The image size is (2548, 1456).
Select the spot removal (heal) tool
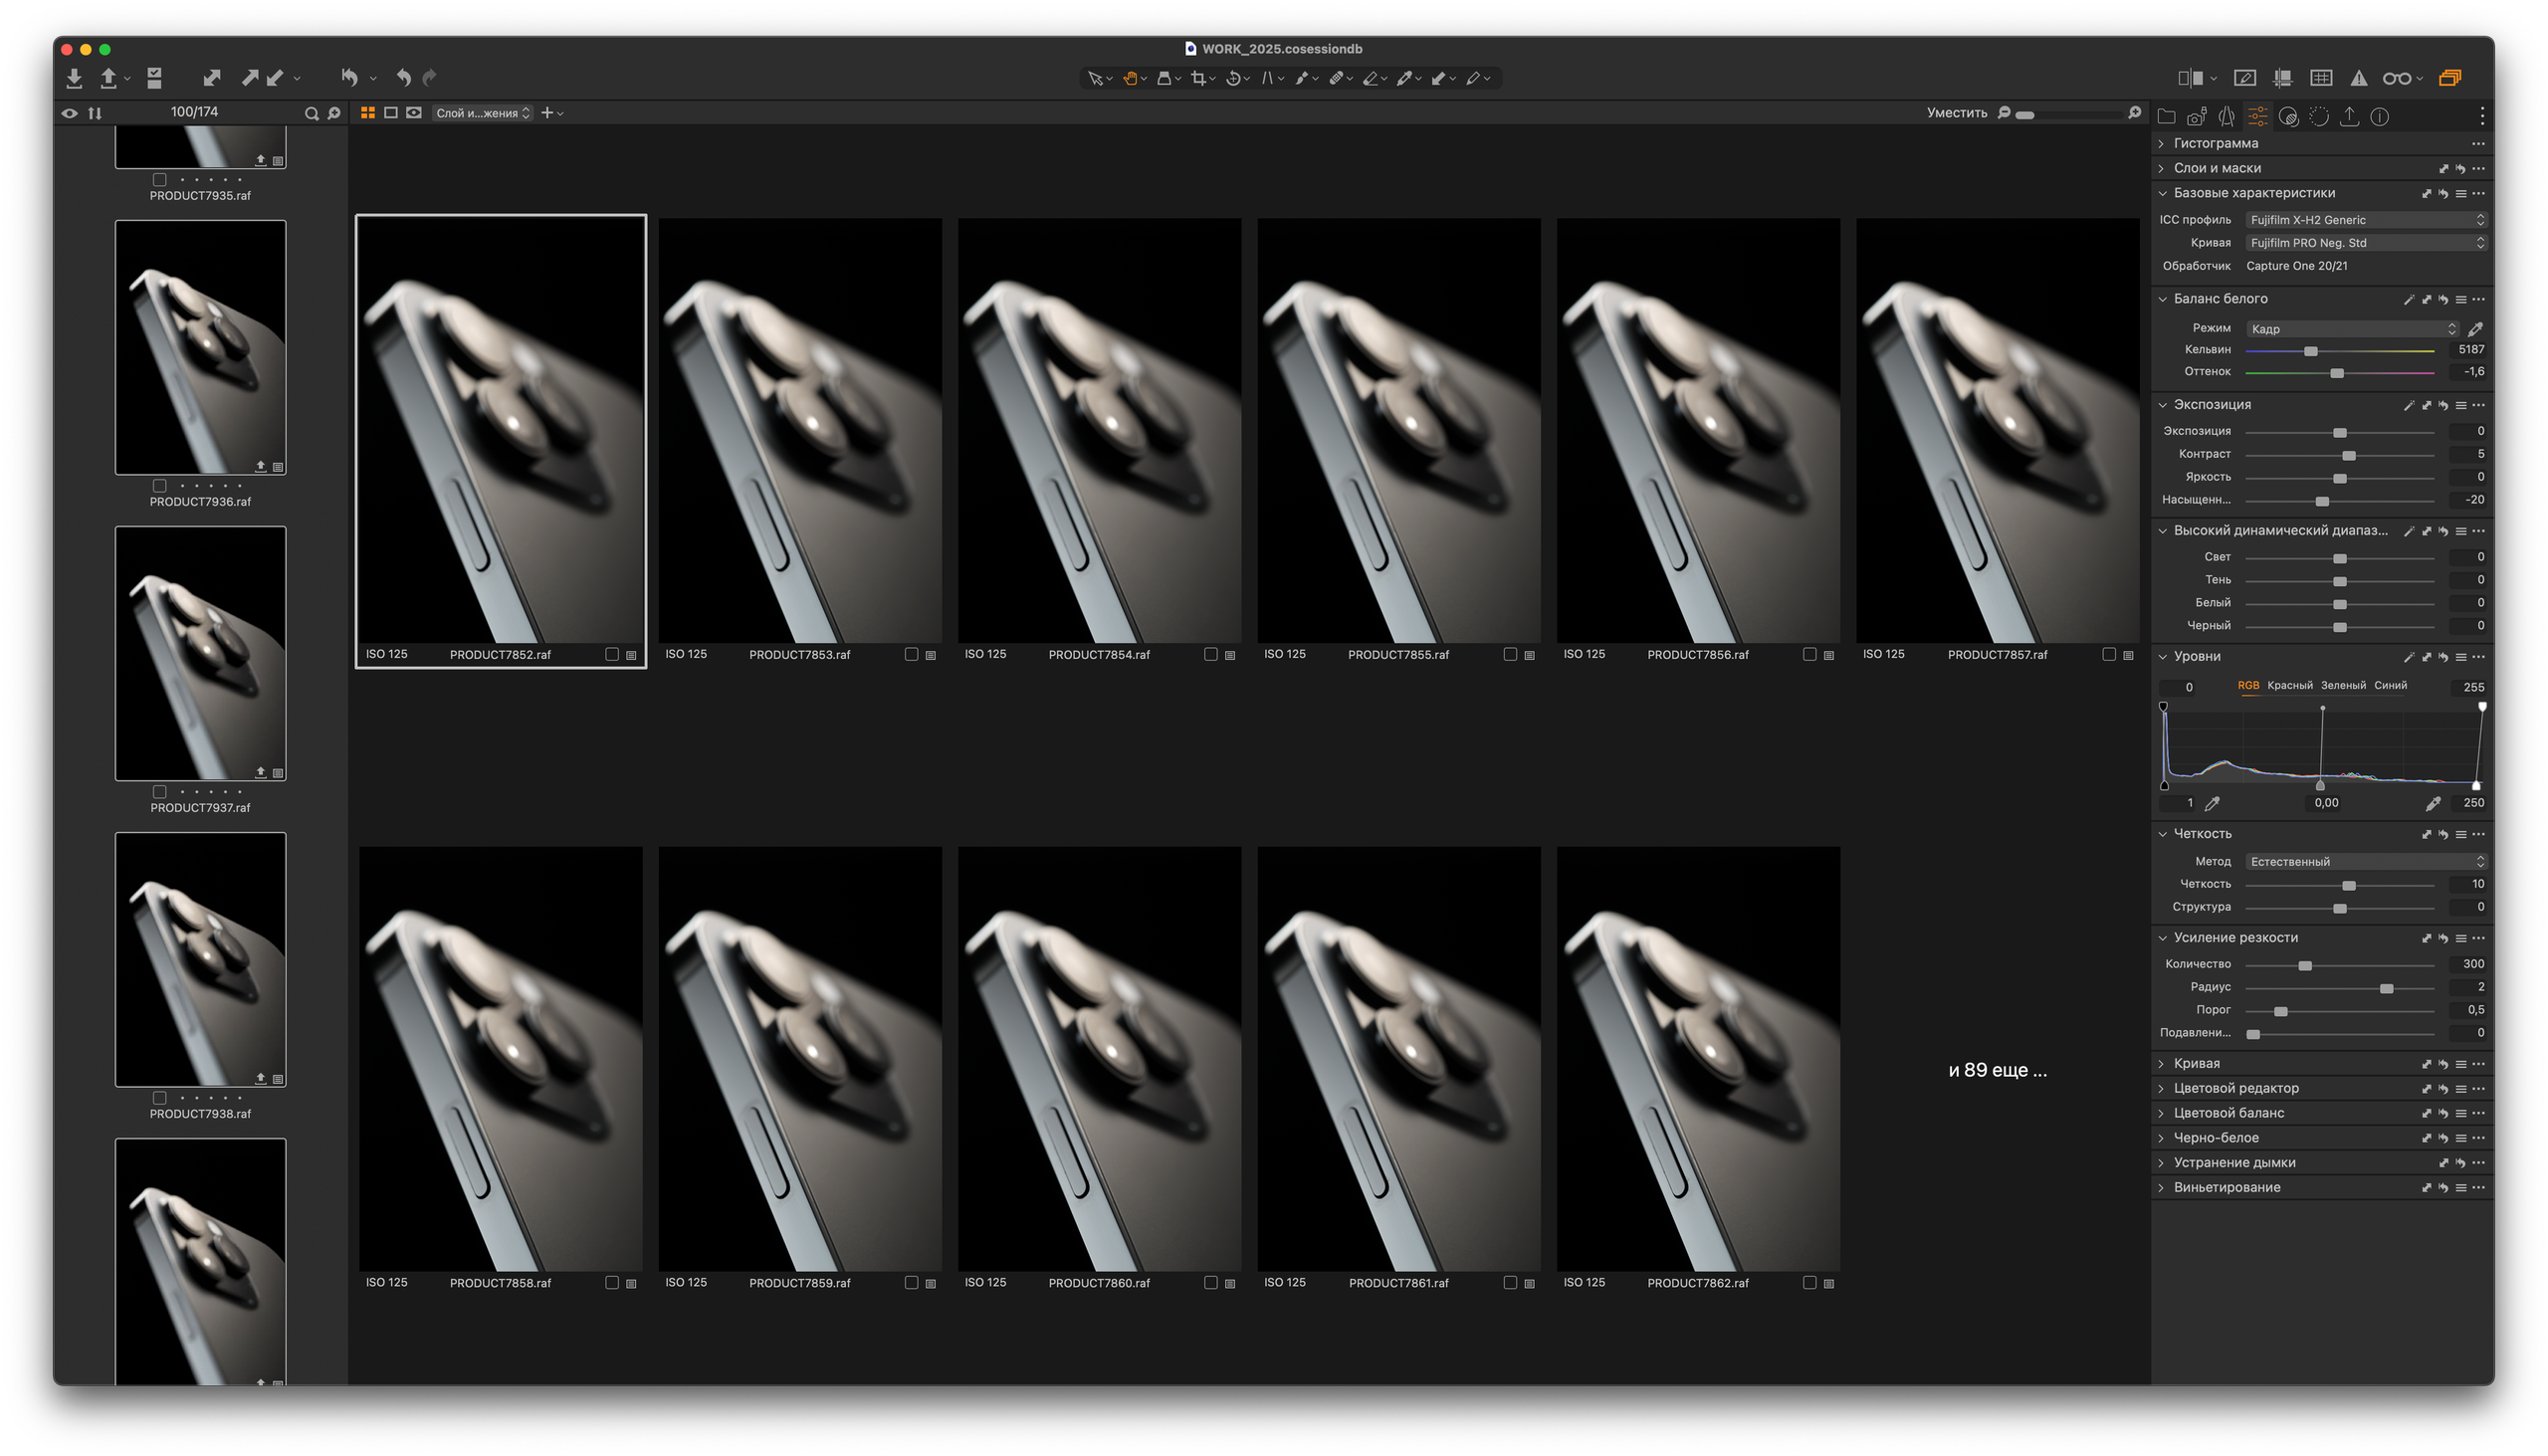pyautogui.click(x=1337, y=78)
